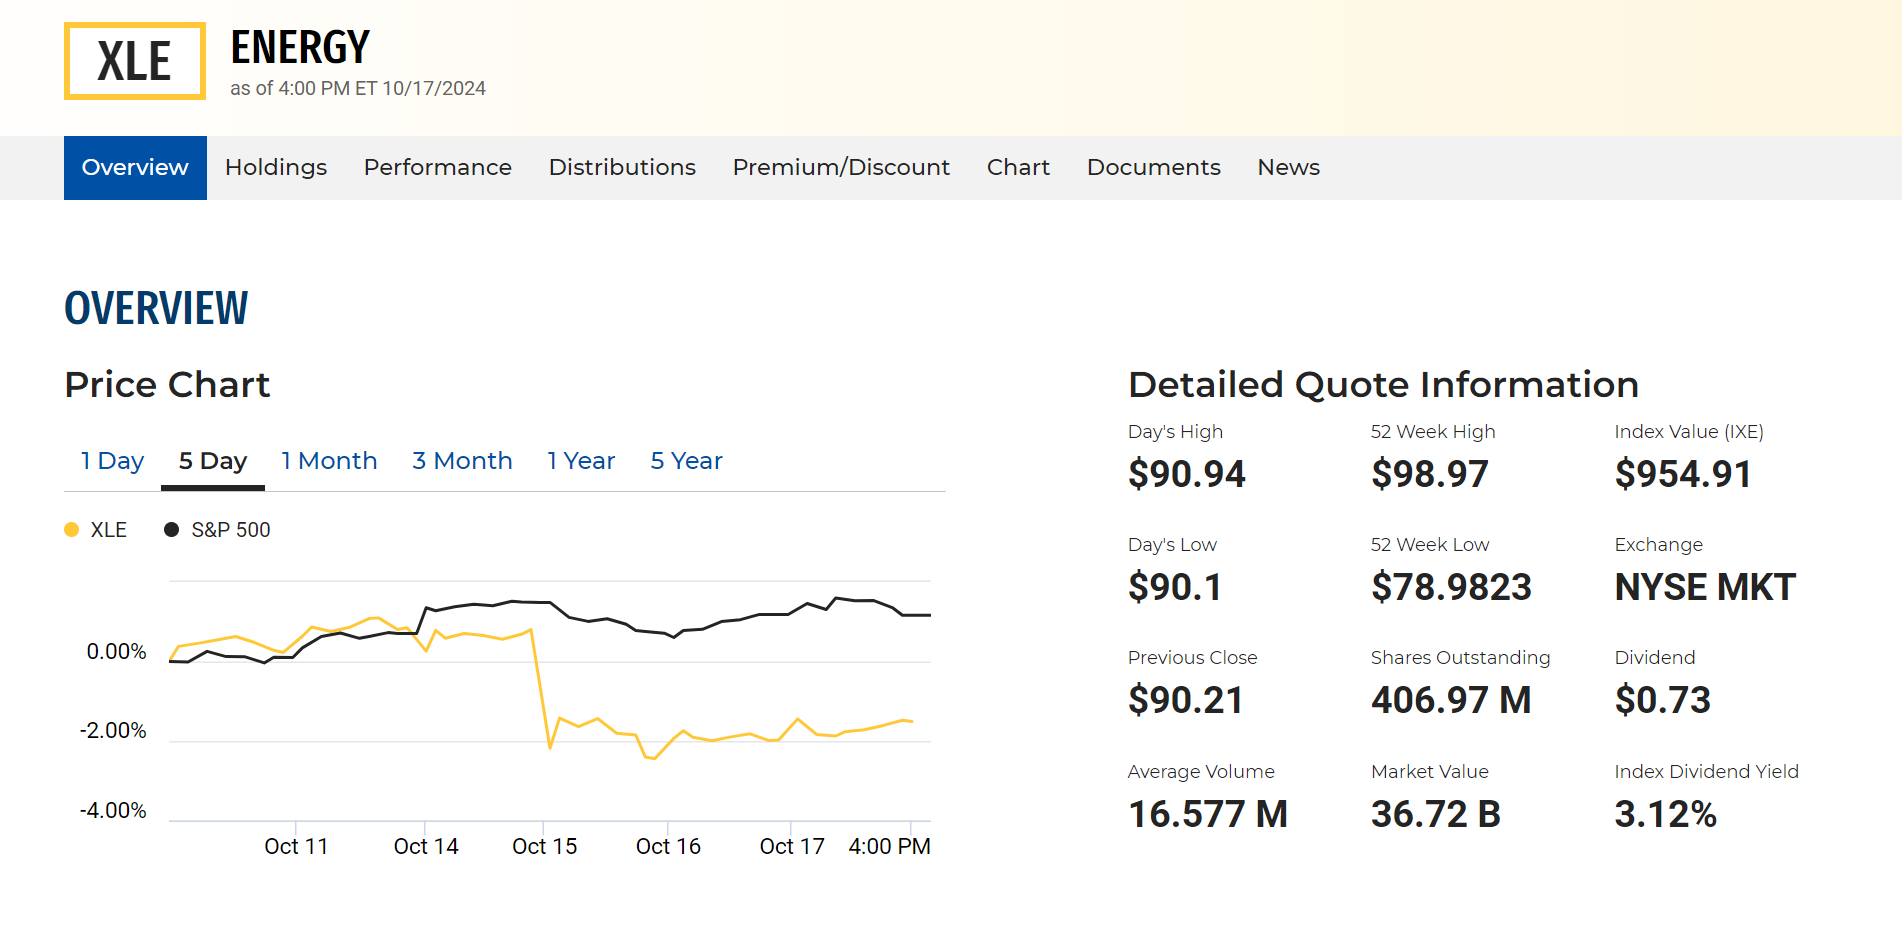
Task: Open the Overview tab
Action: click(x=135, y=168)
